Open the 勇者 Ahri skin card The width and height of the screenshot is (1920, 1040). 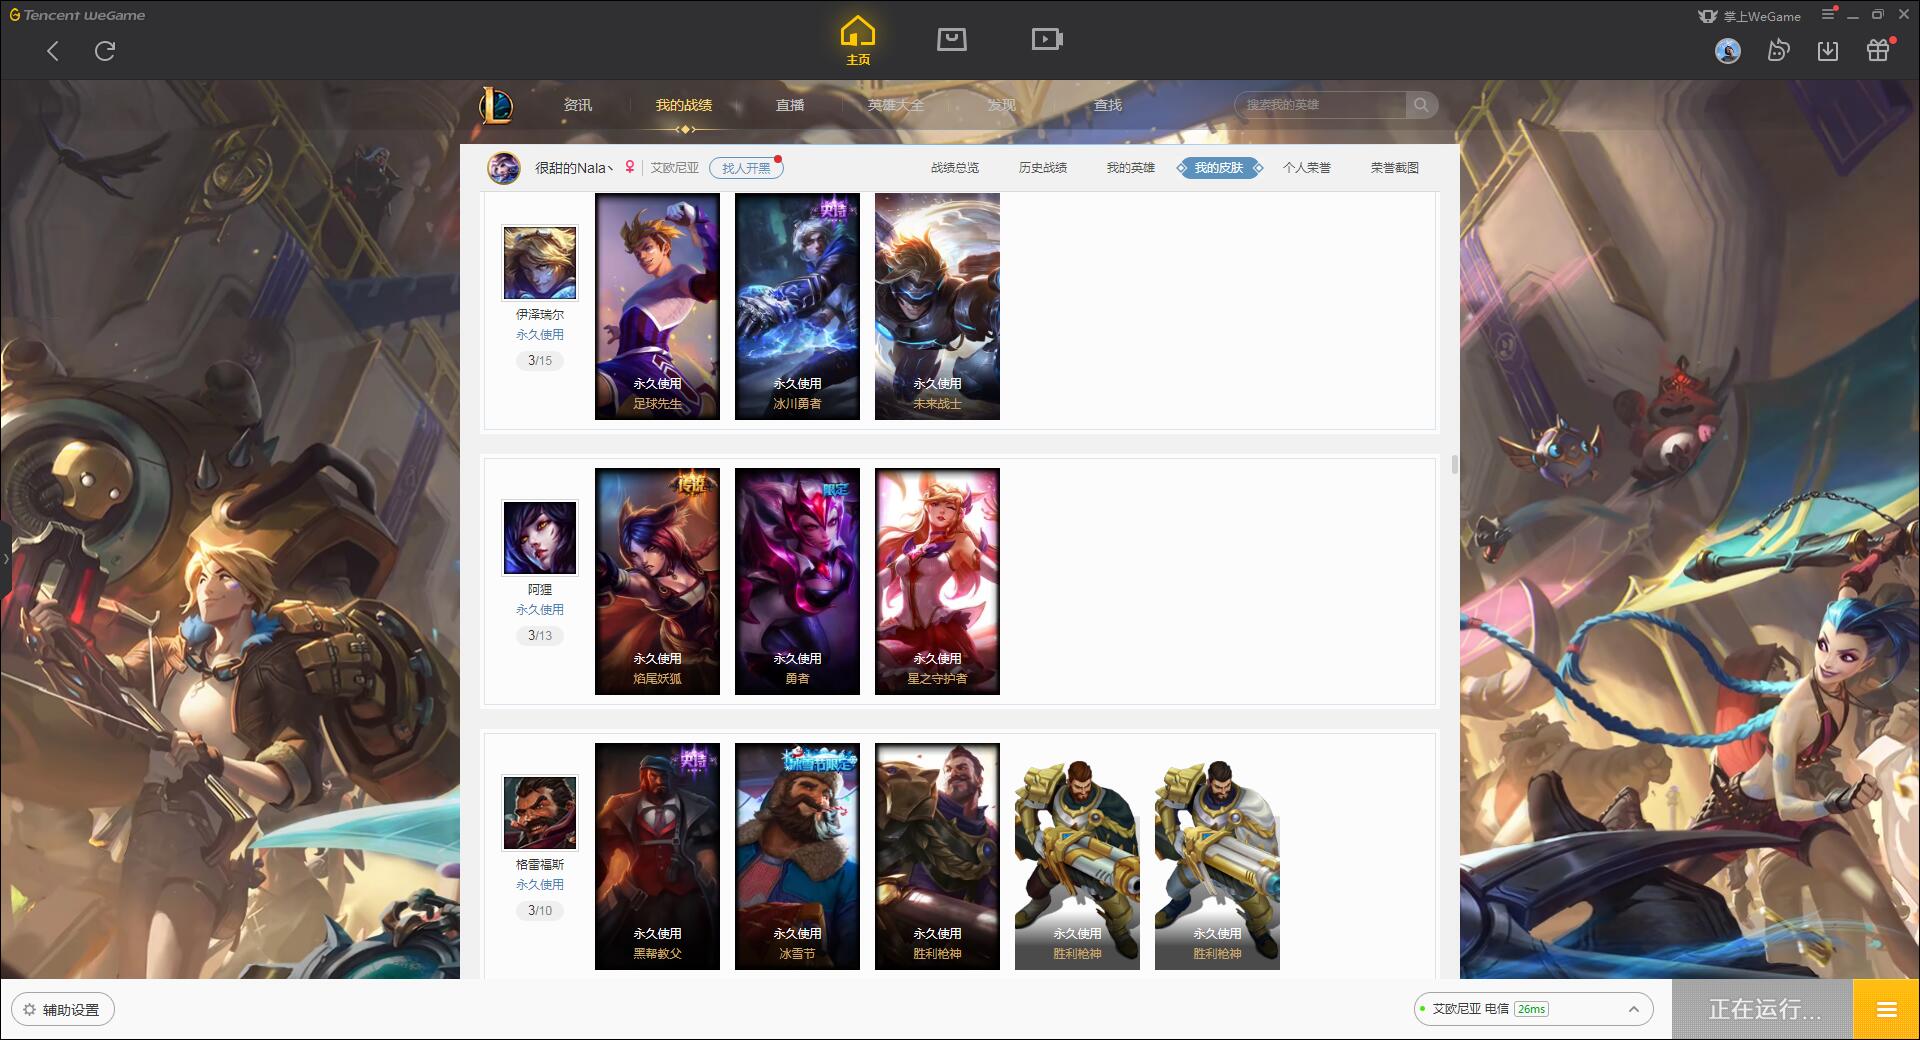(797, 581)
